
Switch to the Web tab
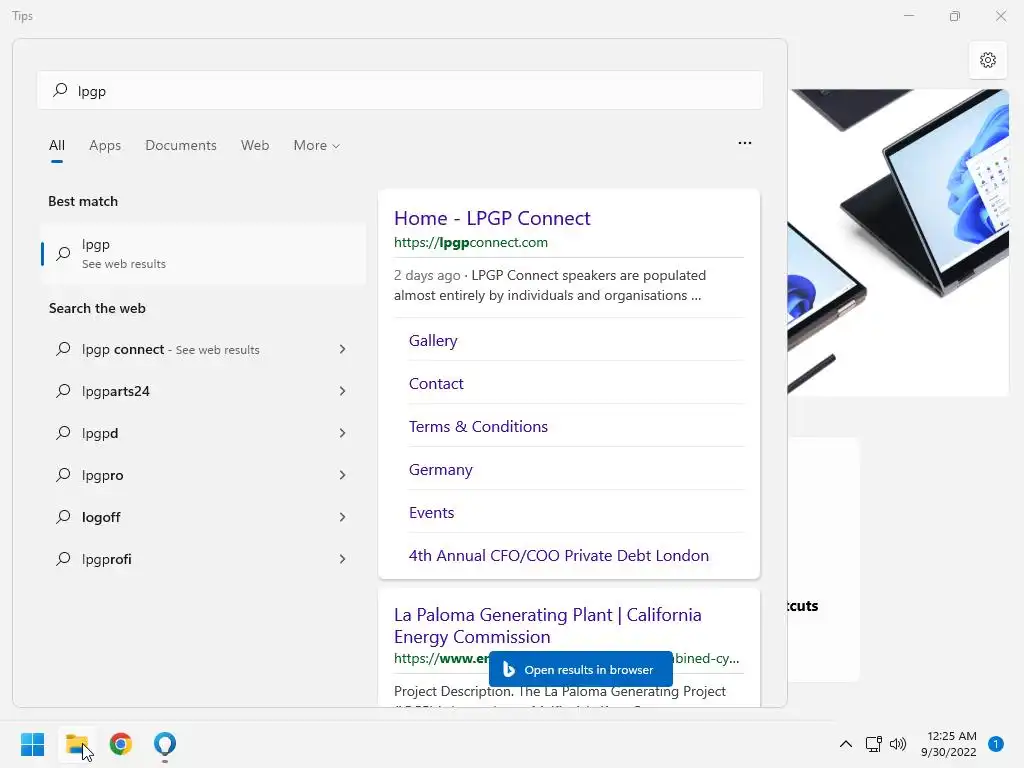(255, 146)
